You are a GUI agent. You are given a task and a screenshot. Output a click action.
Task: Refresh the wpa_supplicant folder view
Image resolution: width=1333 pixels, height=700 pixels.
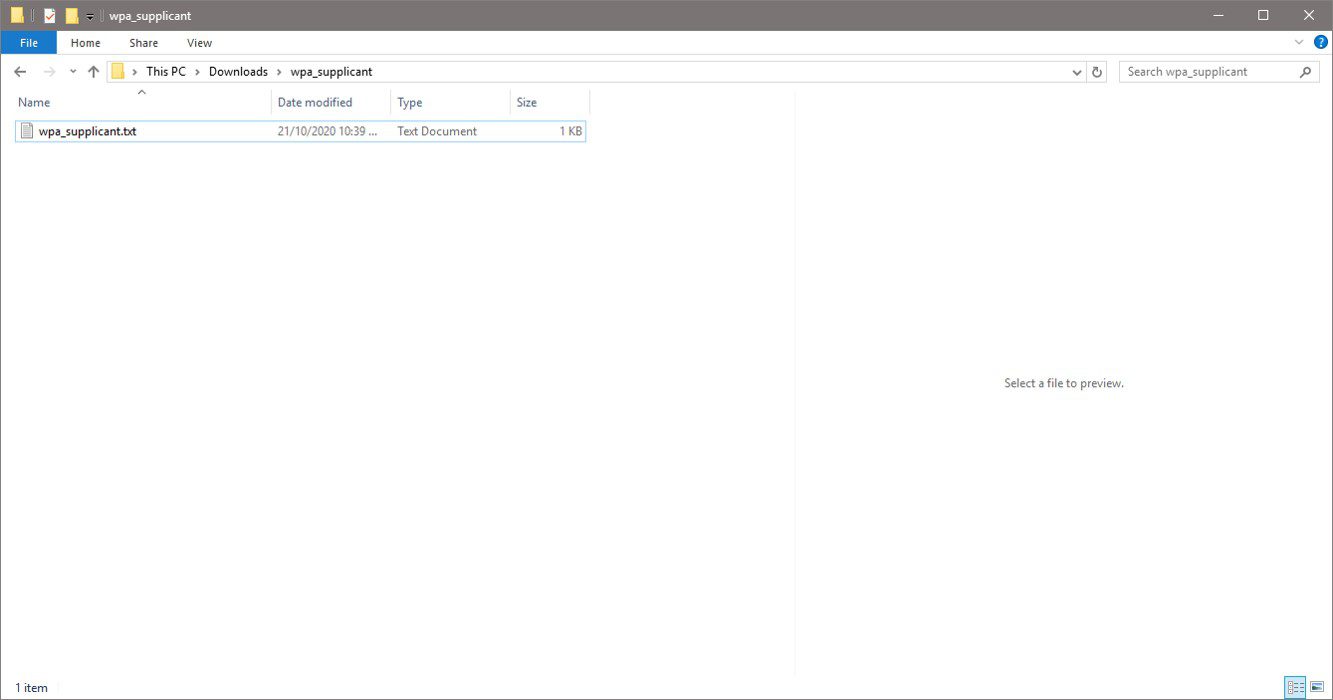1097,72
